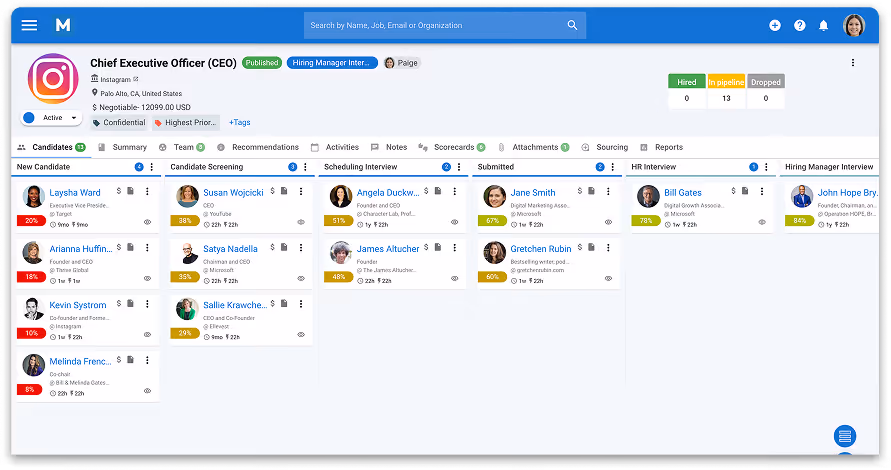Click the Instagram company logo

click(53, 78)
